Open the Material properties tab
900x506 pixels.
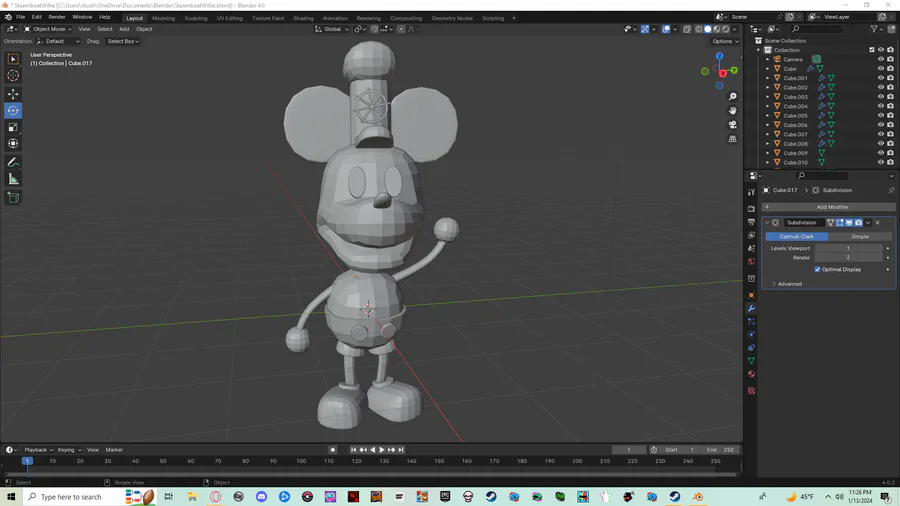click(751, 374)
